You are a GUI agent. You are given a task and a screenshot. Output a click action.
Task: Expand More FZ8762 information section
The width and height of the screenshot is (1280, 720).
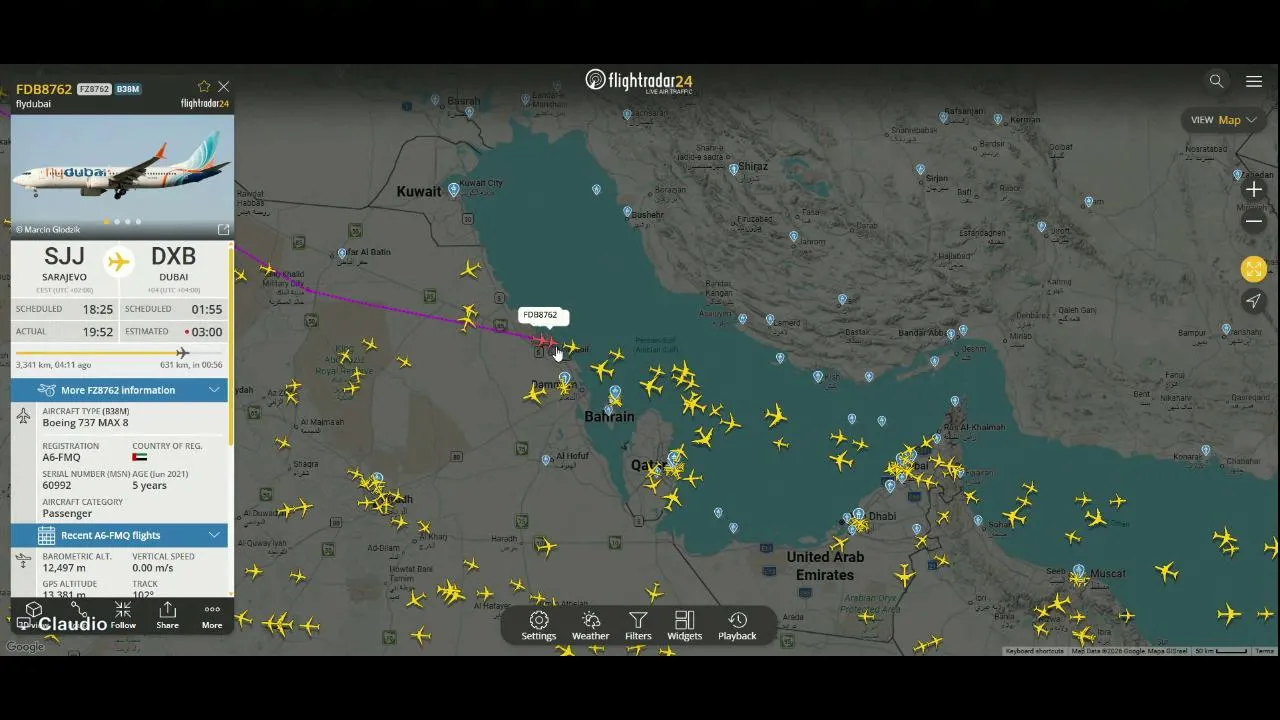click(x=119, y=390)
